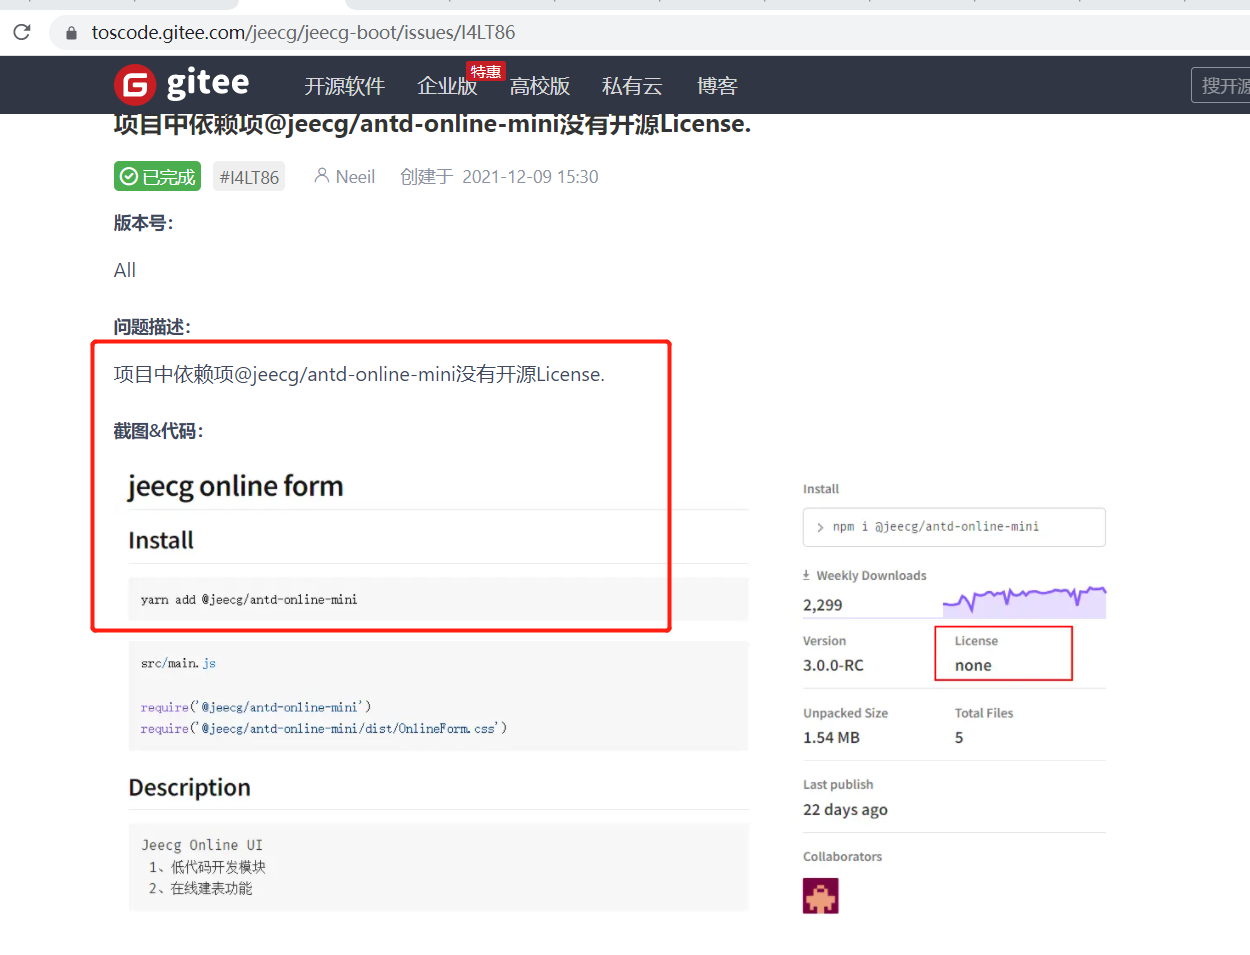1250x955 pixels.
Task: Click the browser reload icon
Action: (22, 32)
